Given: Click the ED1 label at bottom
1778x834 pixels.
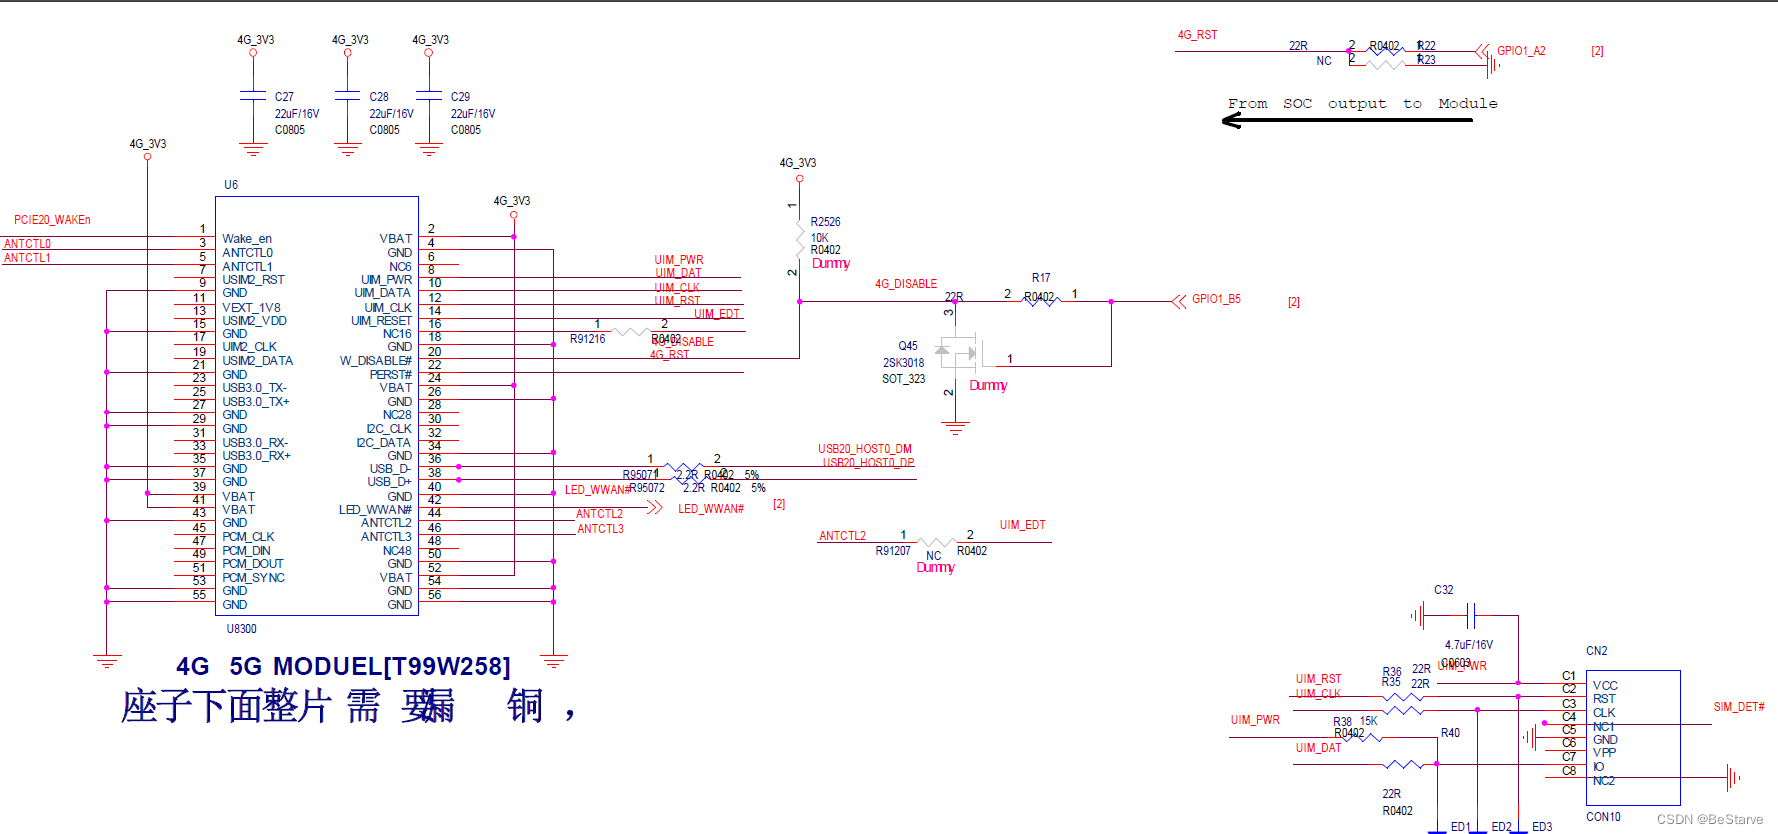Looking at the screenshot, I should click(x=1460, y=827).
